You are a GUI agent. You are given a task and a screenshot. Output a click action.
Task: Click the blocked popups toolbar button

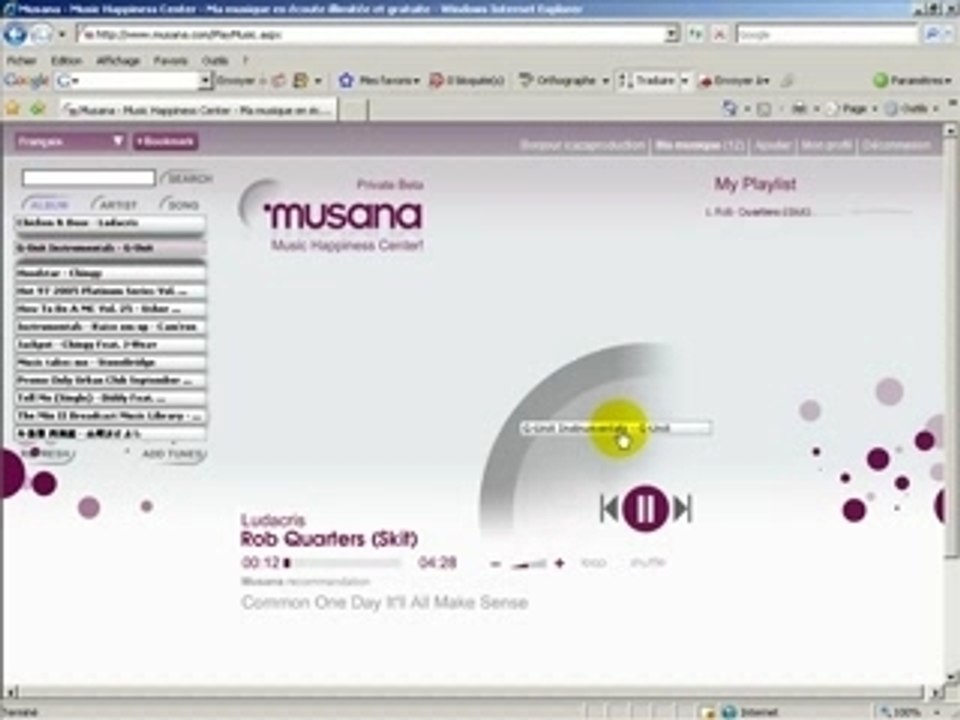[x=467, y=80]
